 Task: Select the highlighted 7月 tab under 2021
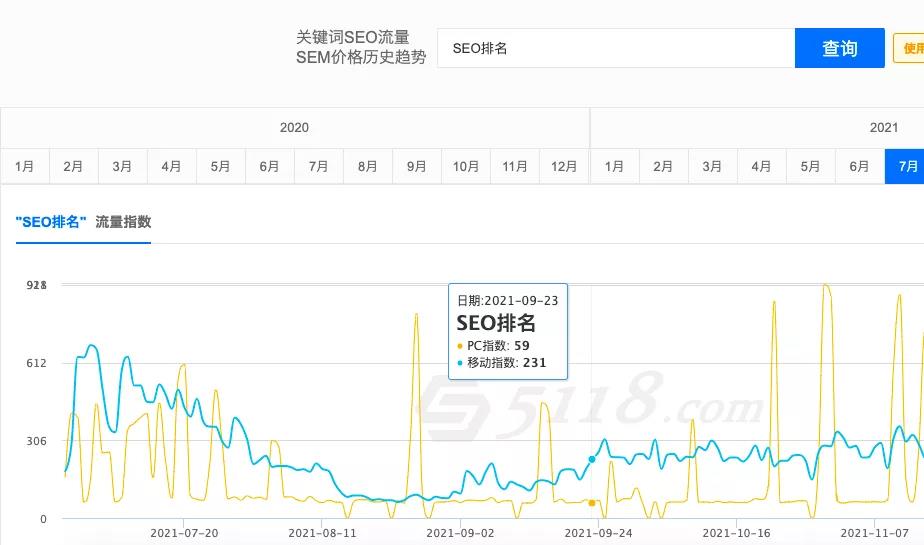point(905,166)
